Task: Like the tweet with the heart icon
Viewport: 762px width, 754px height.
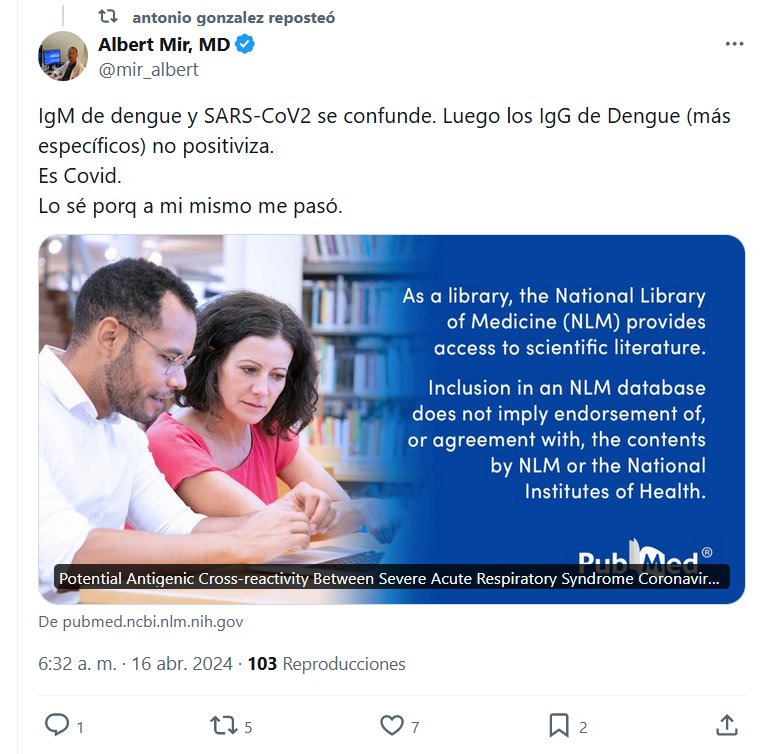Action: (x=392, y=725)
